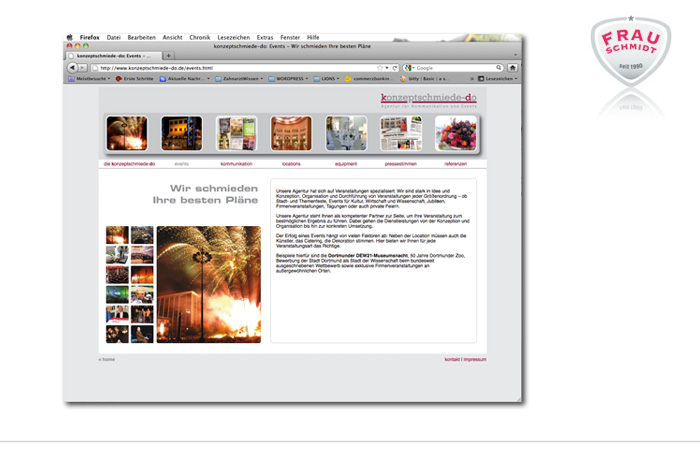Open URL history dropdown arrow beside star
This screenshot has width=700, height=450.
387,68
